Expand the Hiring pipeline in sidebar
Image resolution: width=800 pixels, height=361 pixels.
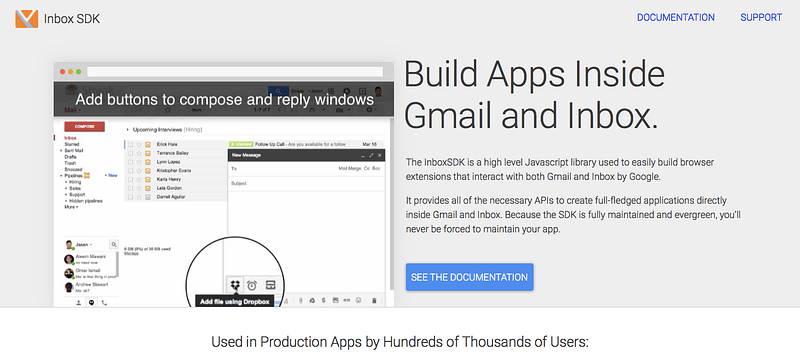click(66, 182)
